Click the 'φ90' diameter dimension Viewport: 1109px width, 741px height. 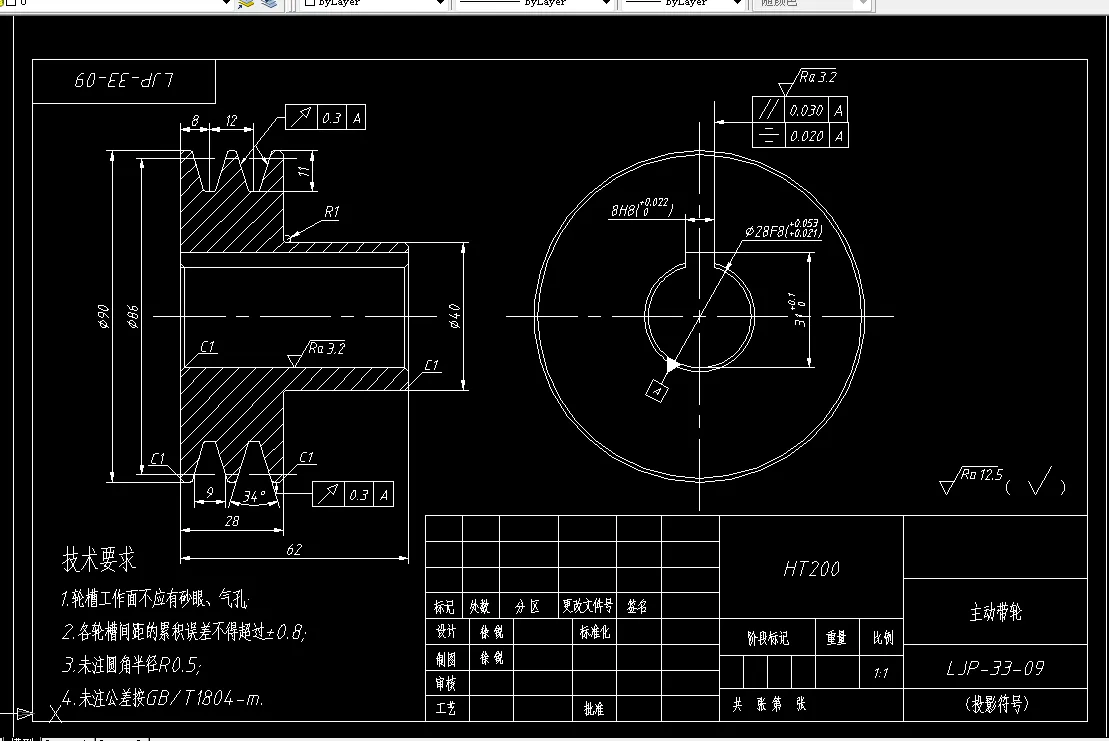[x=103, y=316]
